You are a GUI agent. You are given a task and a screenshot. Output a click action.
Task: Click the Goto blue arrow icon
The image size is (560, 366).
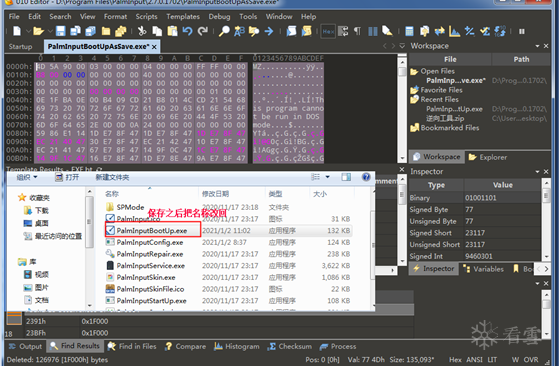tap(269, 31)
